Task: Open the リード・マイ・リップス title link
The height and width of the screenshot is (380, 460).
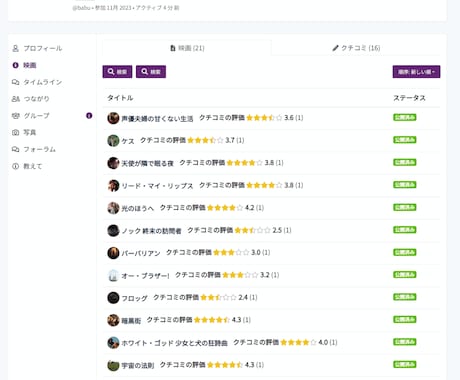Action: click(x=157, y=186)
